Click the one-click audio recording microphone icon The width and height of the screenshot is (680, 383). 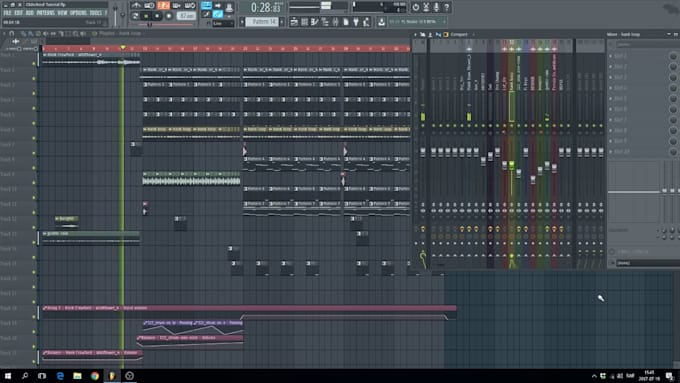[x=436, y=7]
